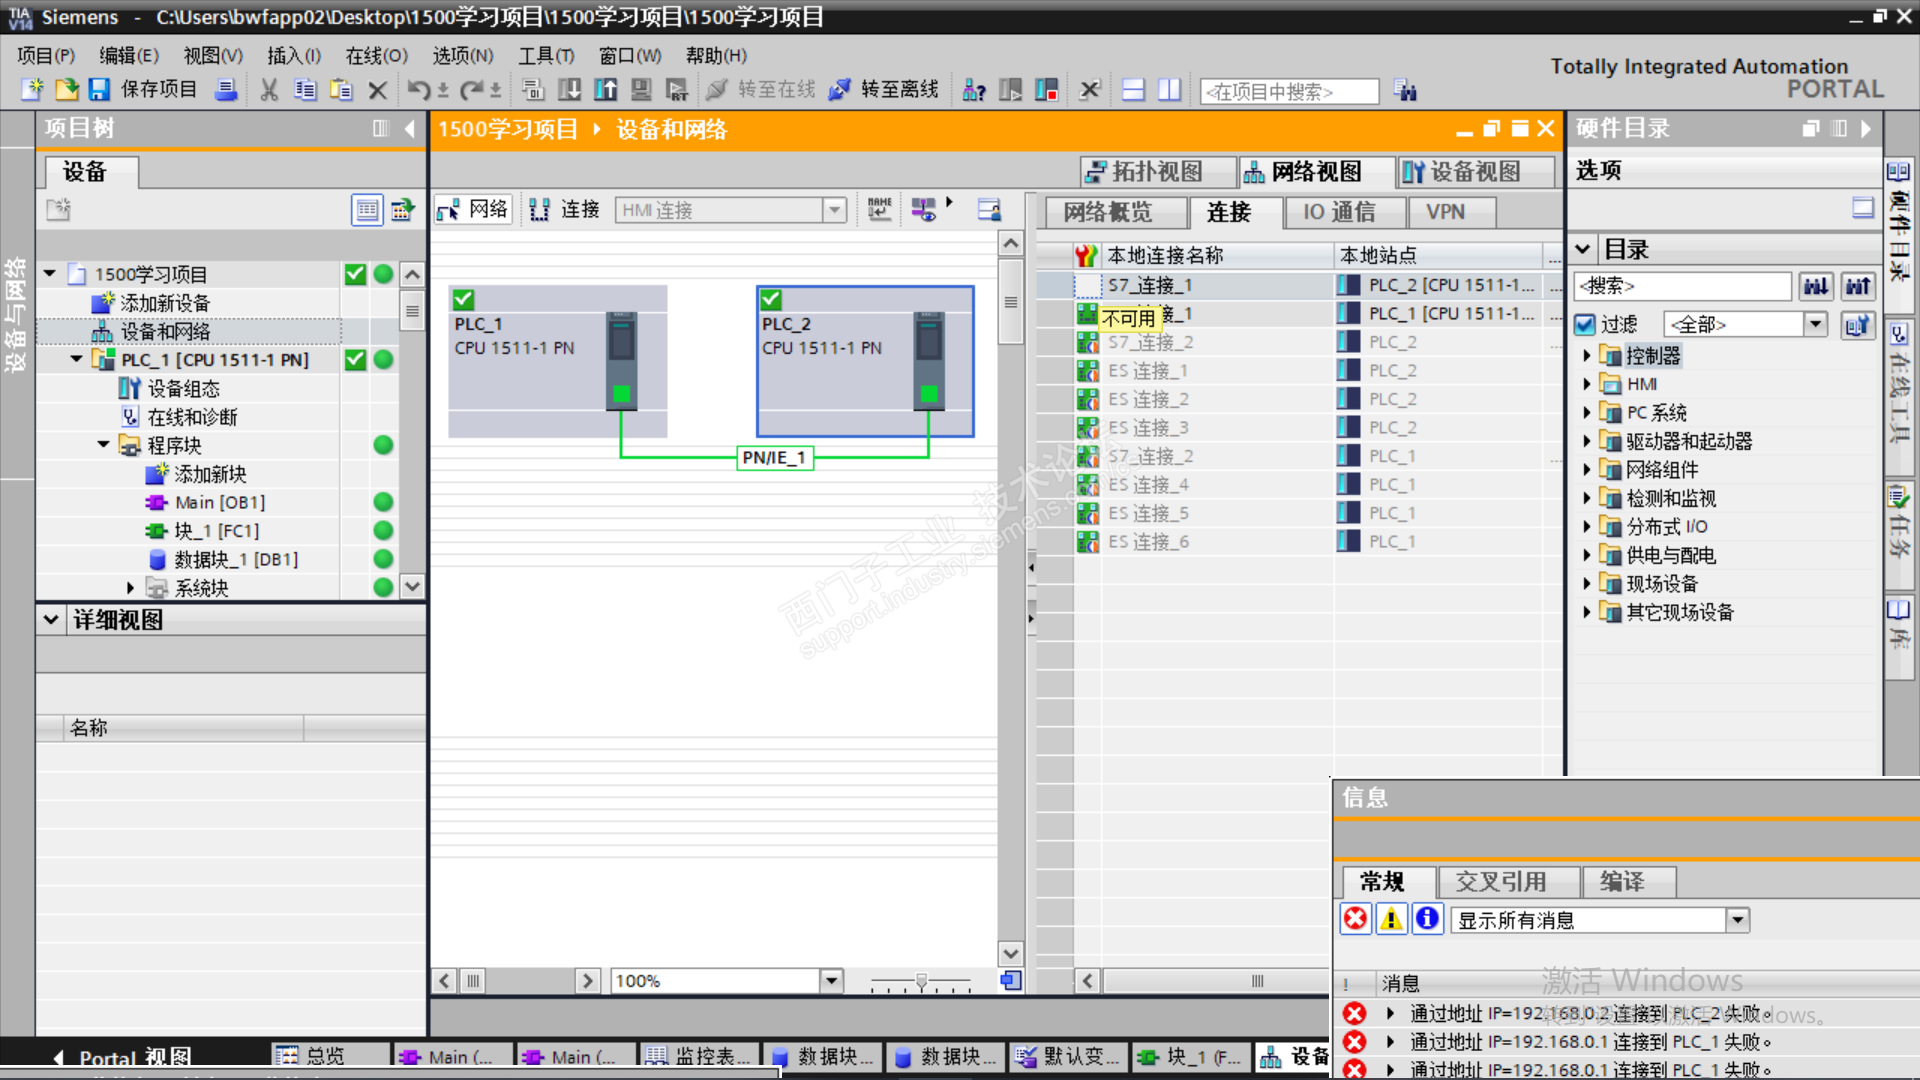The height and width of the screenshot is (1080, 1920).
Task: Click the Network button in editor toolbar
Action: [474, 210]
